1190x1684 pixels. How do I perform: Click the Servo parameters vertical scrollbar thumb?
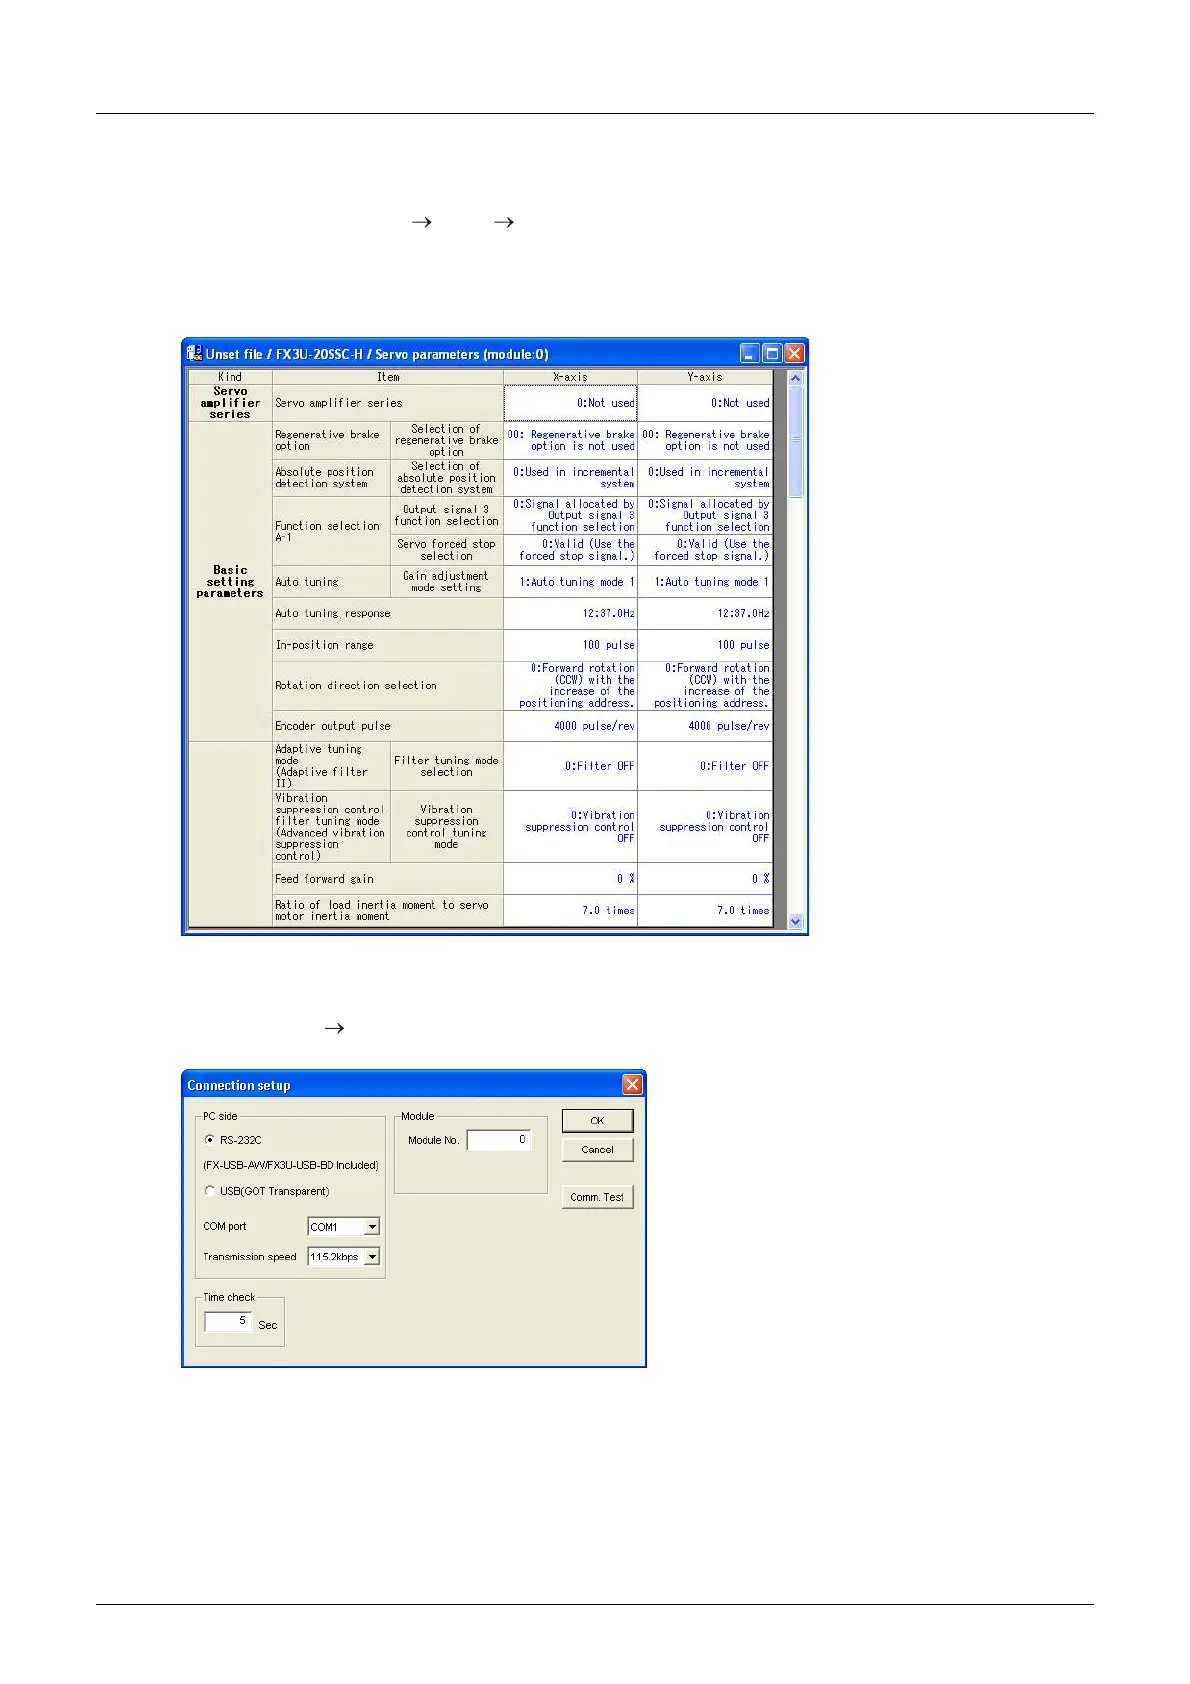point(796,441)
